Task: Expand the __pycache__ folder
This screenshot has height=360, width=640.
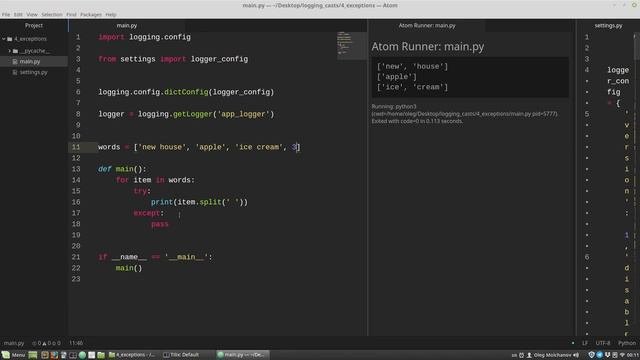Action: [9, 51]
